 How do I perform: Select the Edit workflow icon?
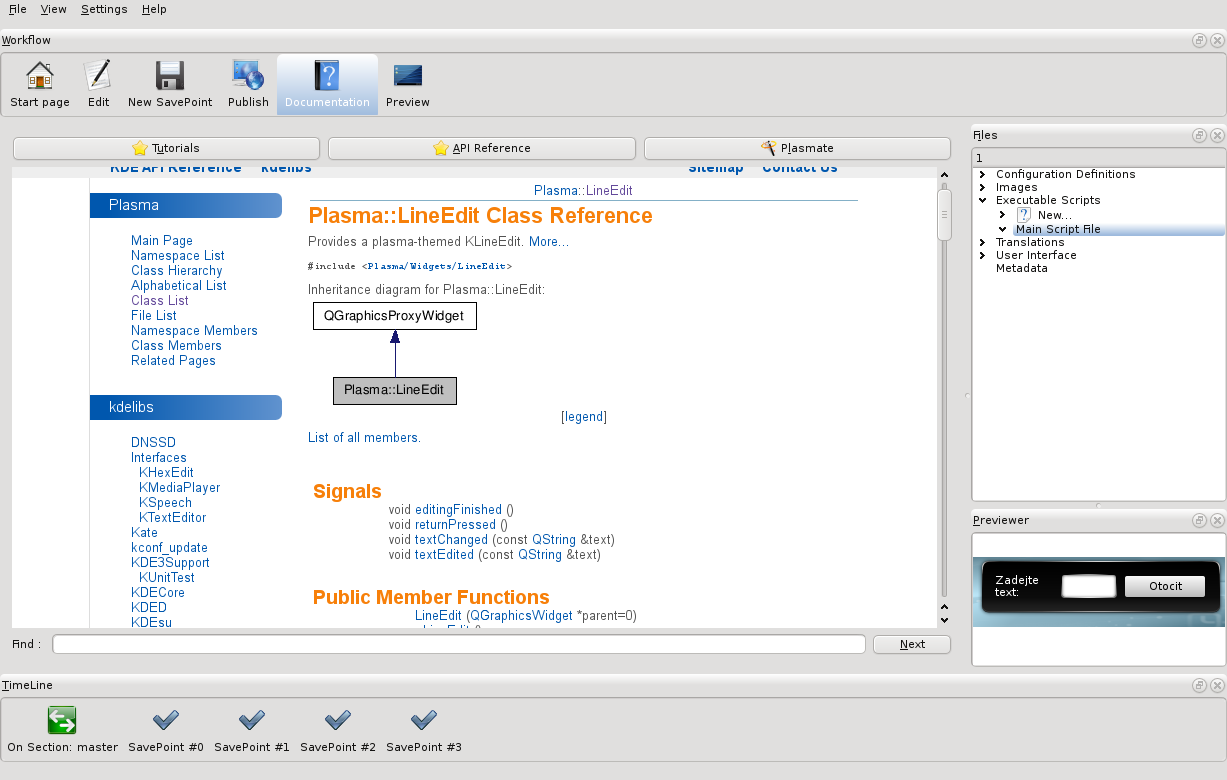pos(98,84)
